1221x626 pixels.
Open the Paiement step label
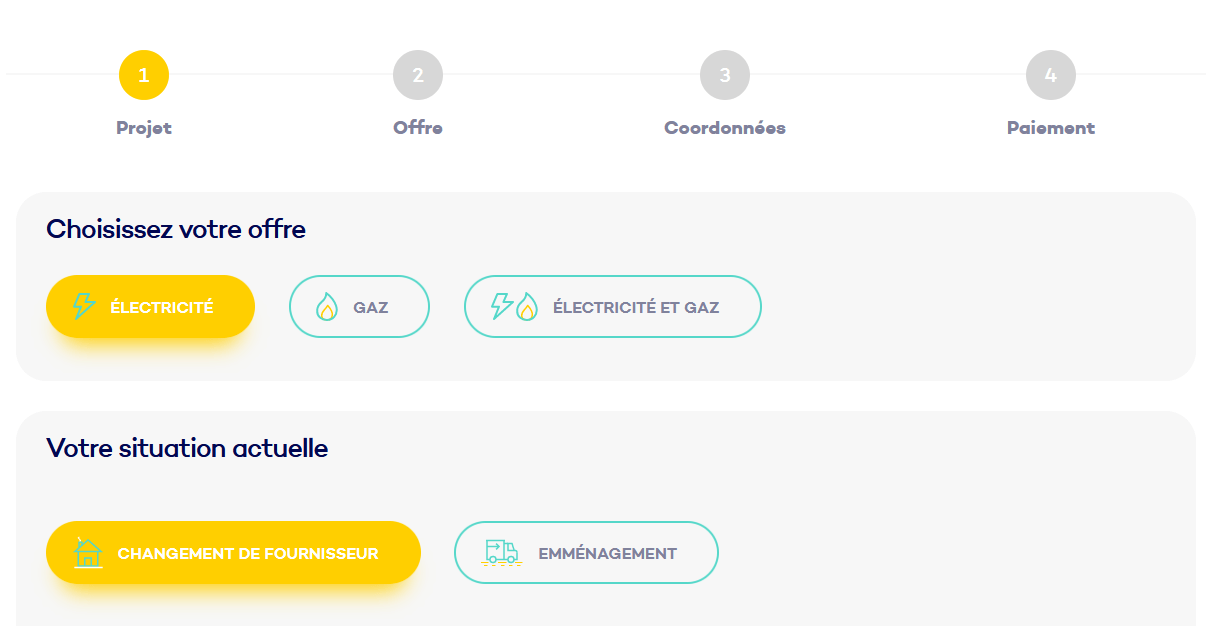coord(1051,128)
